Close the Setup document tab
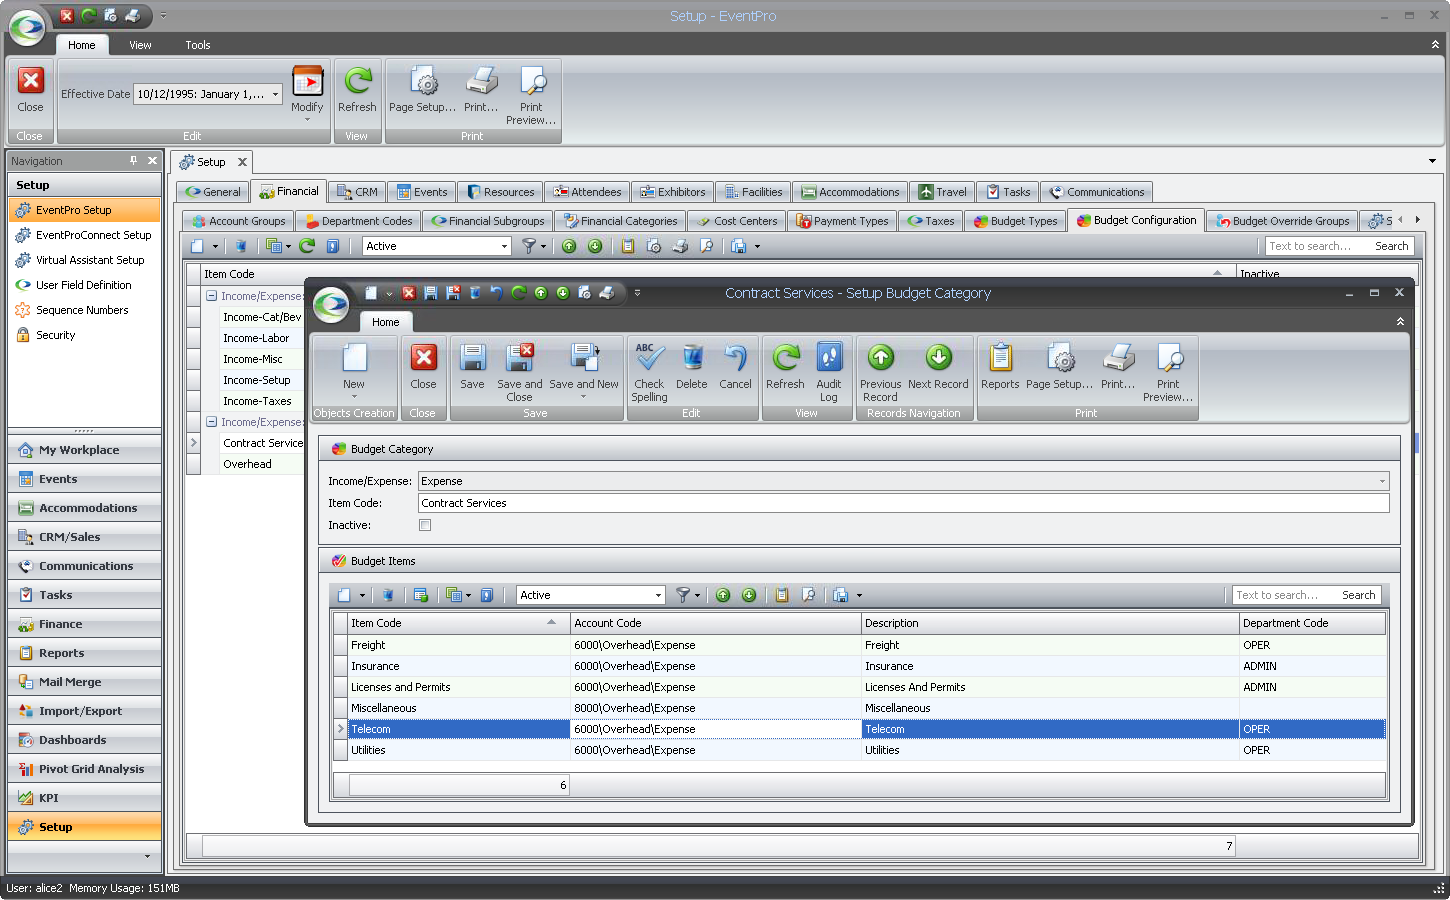The width and height of the screenshot is (1450, 900). pyautogui.click(x=242, y=162)
